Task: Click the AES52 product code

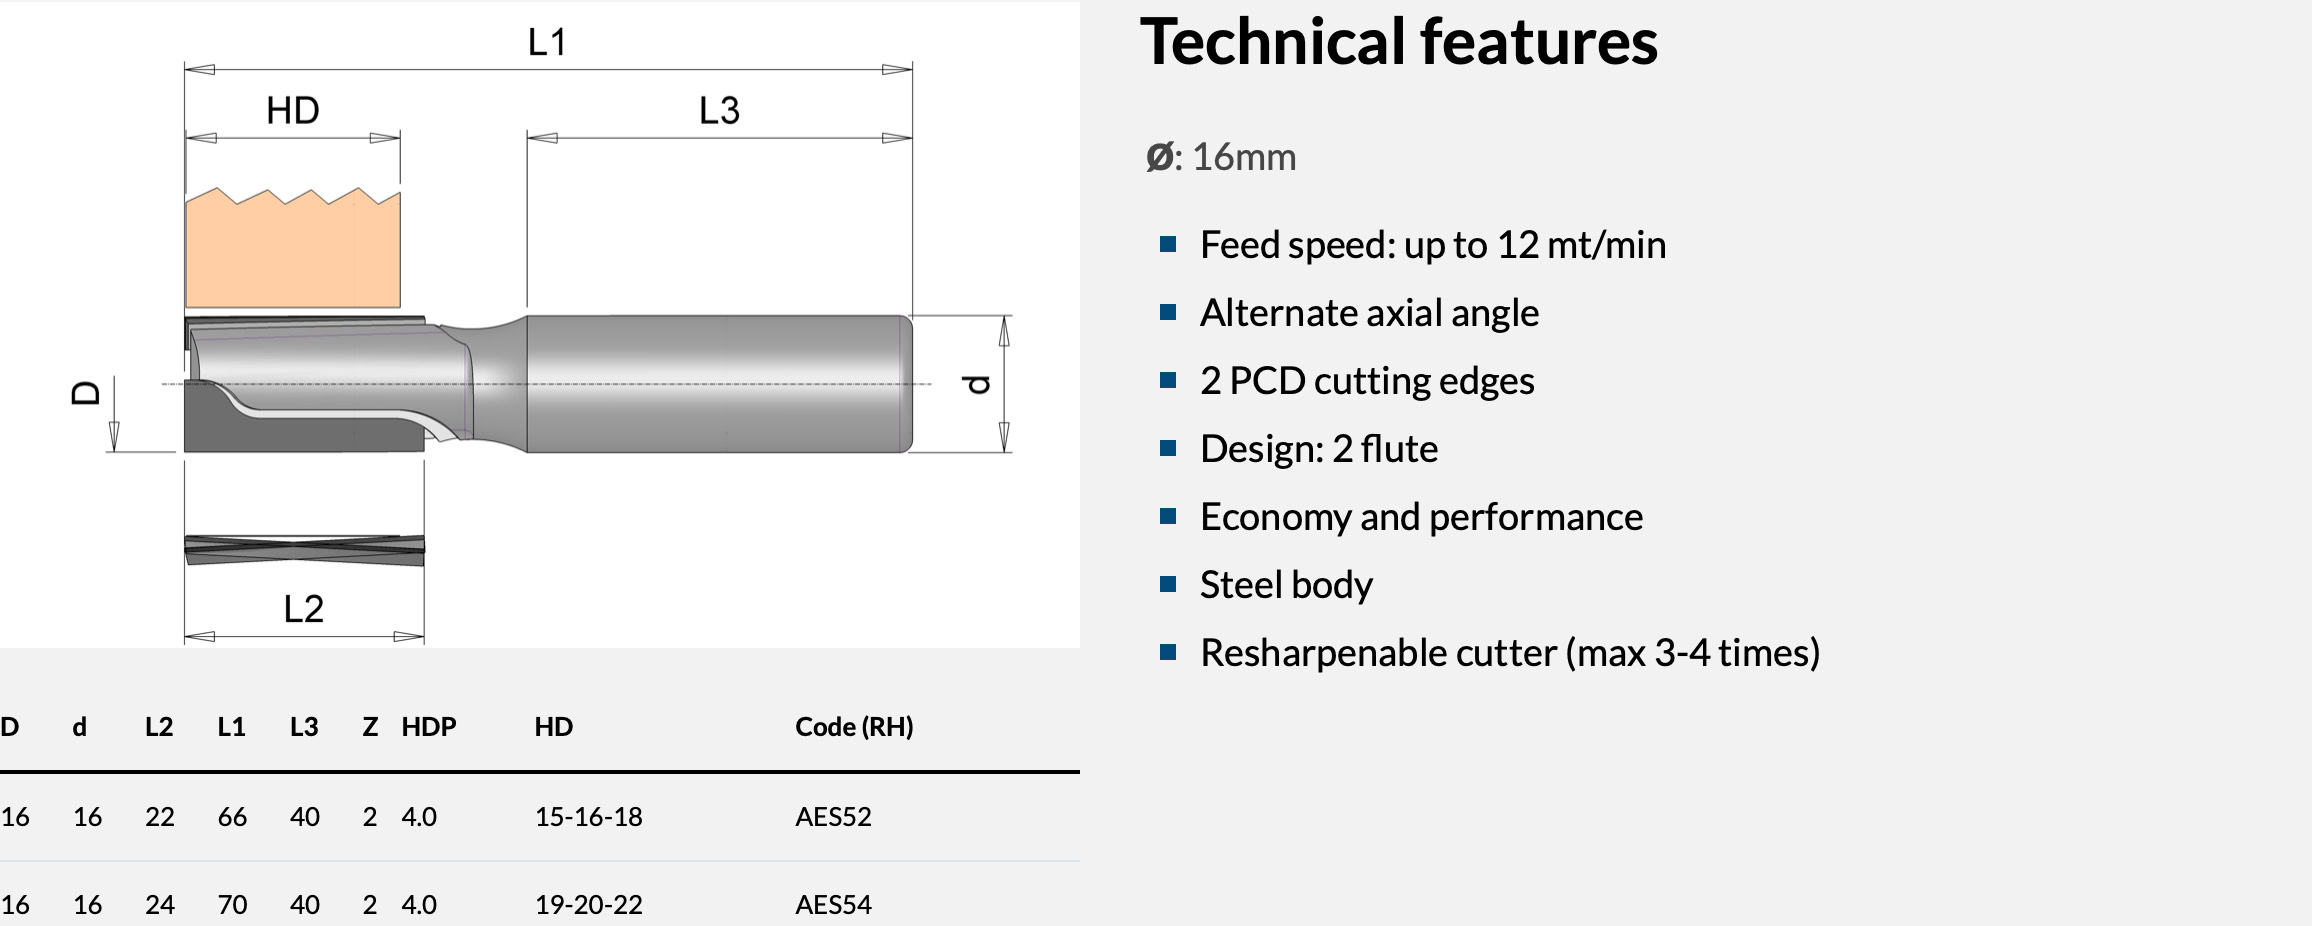Action: tap(833, 817)
